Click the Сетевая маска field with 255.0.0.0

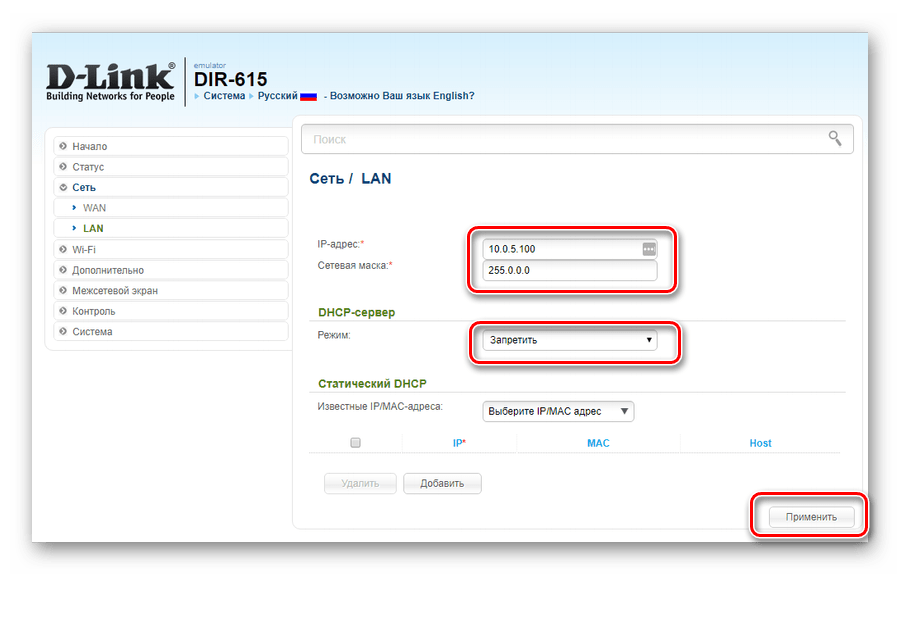coord(569,270)
